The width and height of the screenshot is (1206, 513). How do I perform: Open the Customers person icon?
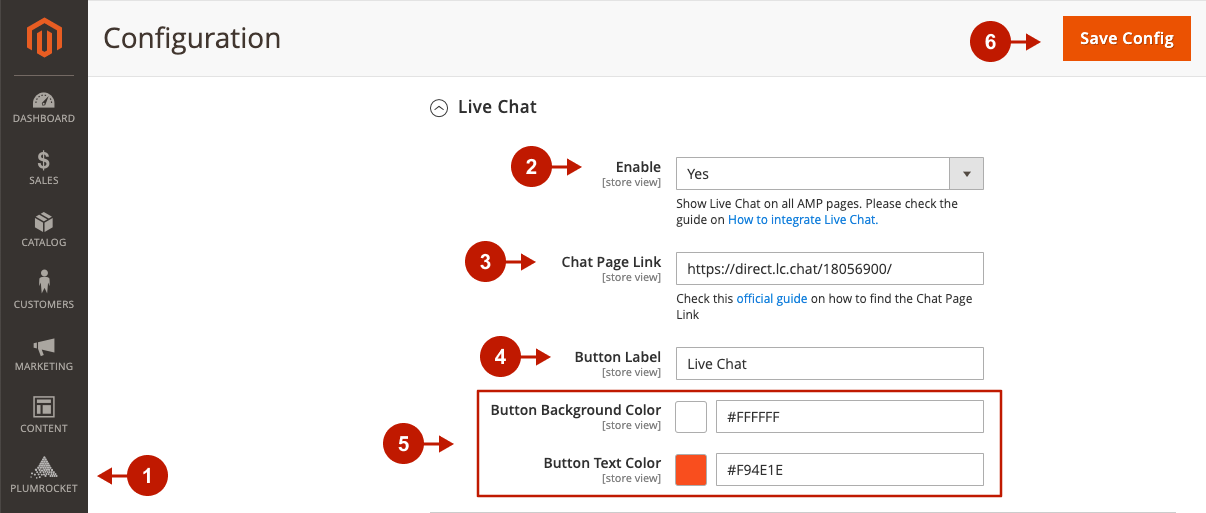coord(44,284)
